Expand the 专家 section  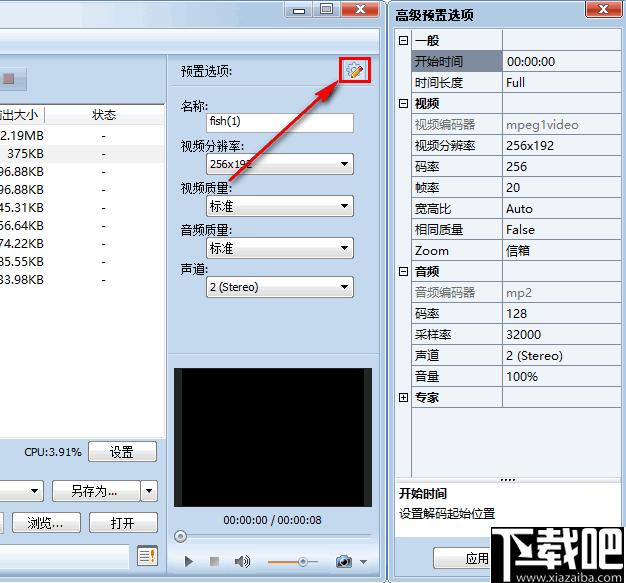(404, 398)
